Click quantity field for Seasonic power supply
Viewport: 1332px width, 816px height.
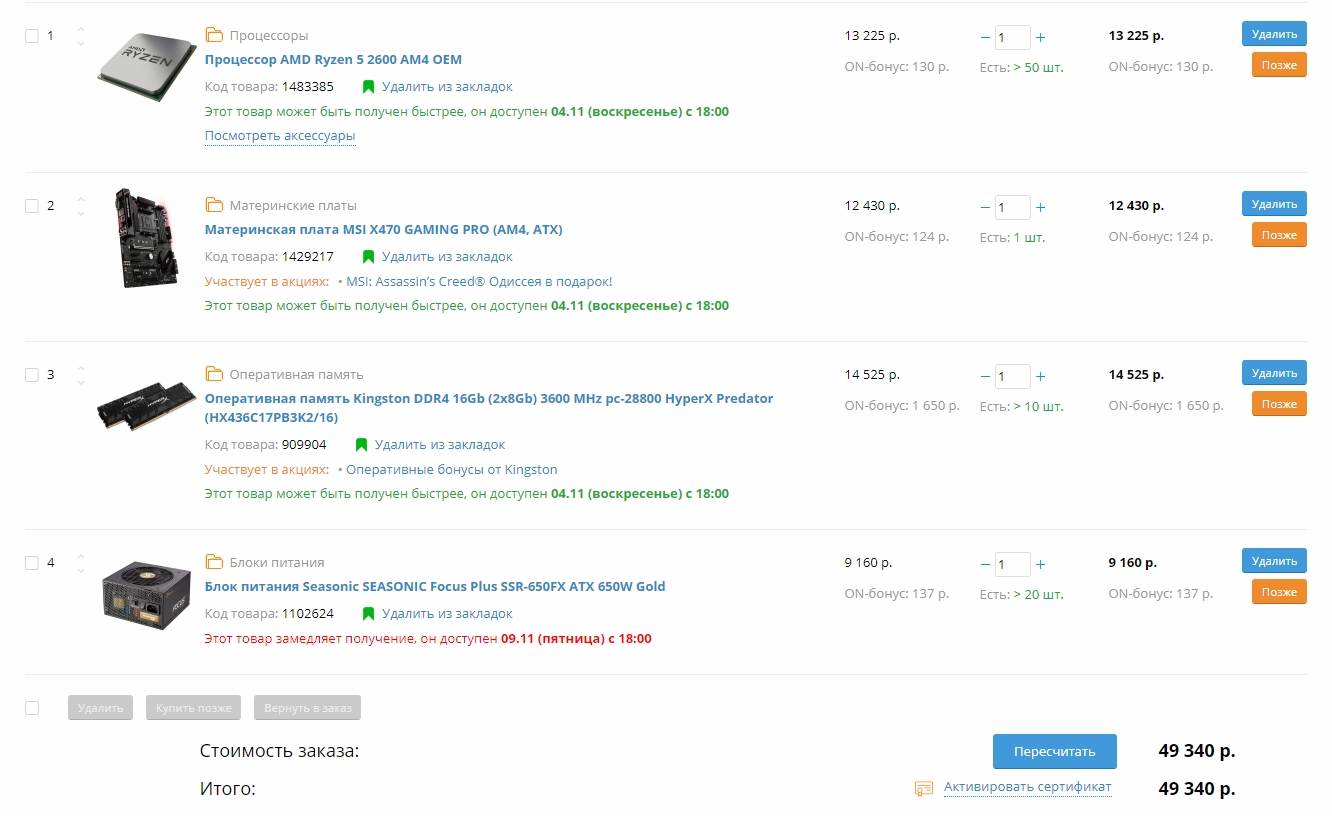click(x=1013, y=564)
